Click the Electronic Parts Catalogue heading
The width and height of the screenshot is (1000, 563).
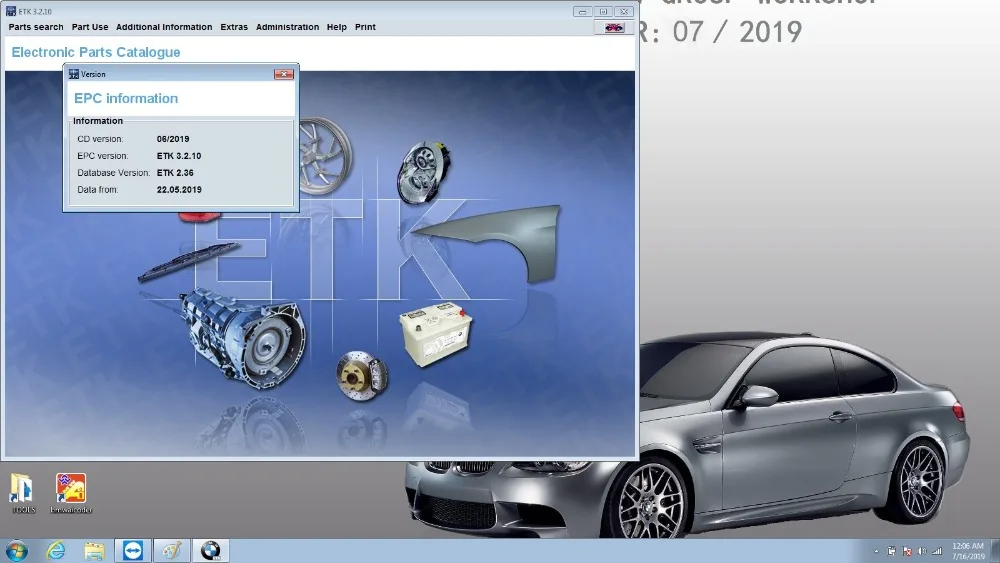point(96,52)
